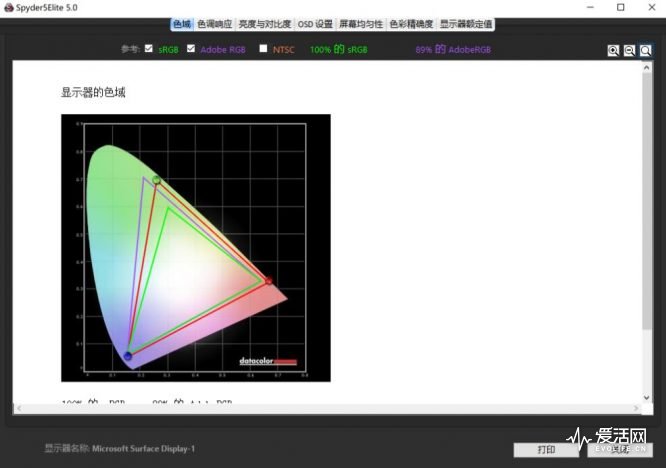The image size is (666, 468).
Task: Click the vertical scrollbar thumb
Action: 646,200
